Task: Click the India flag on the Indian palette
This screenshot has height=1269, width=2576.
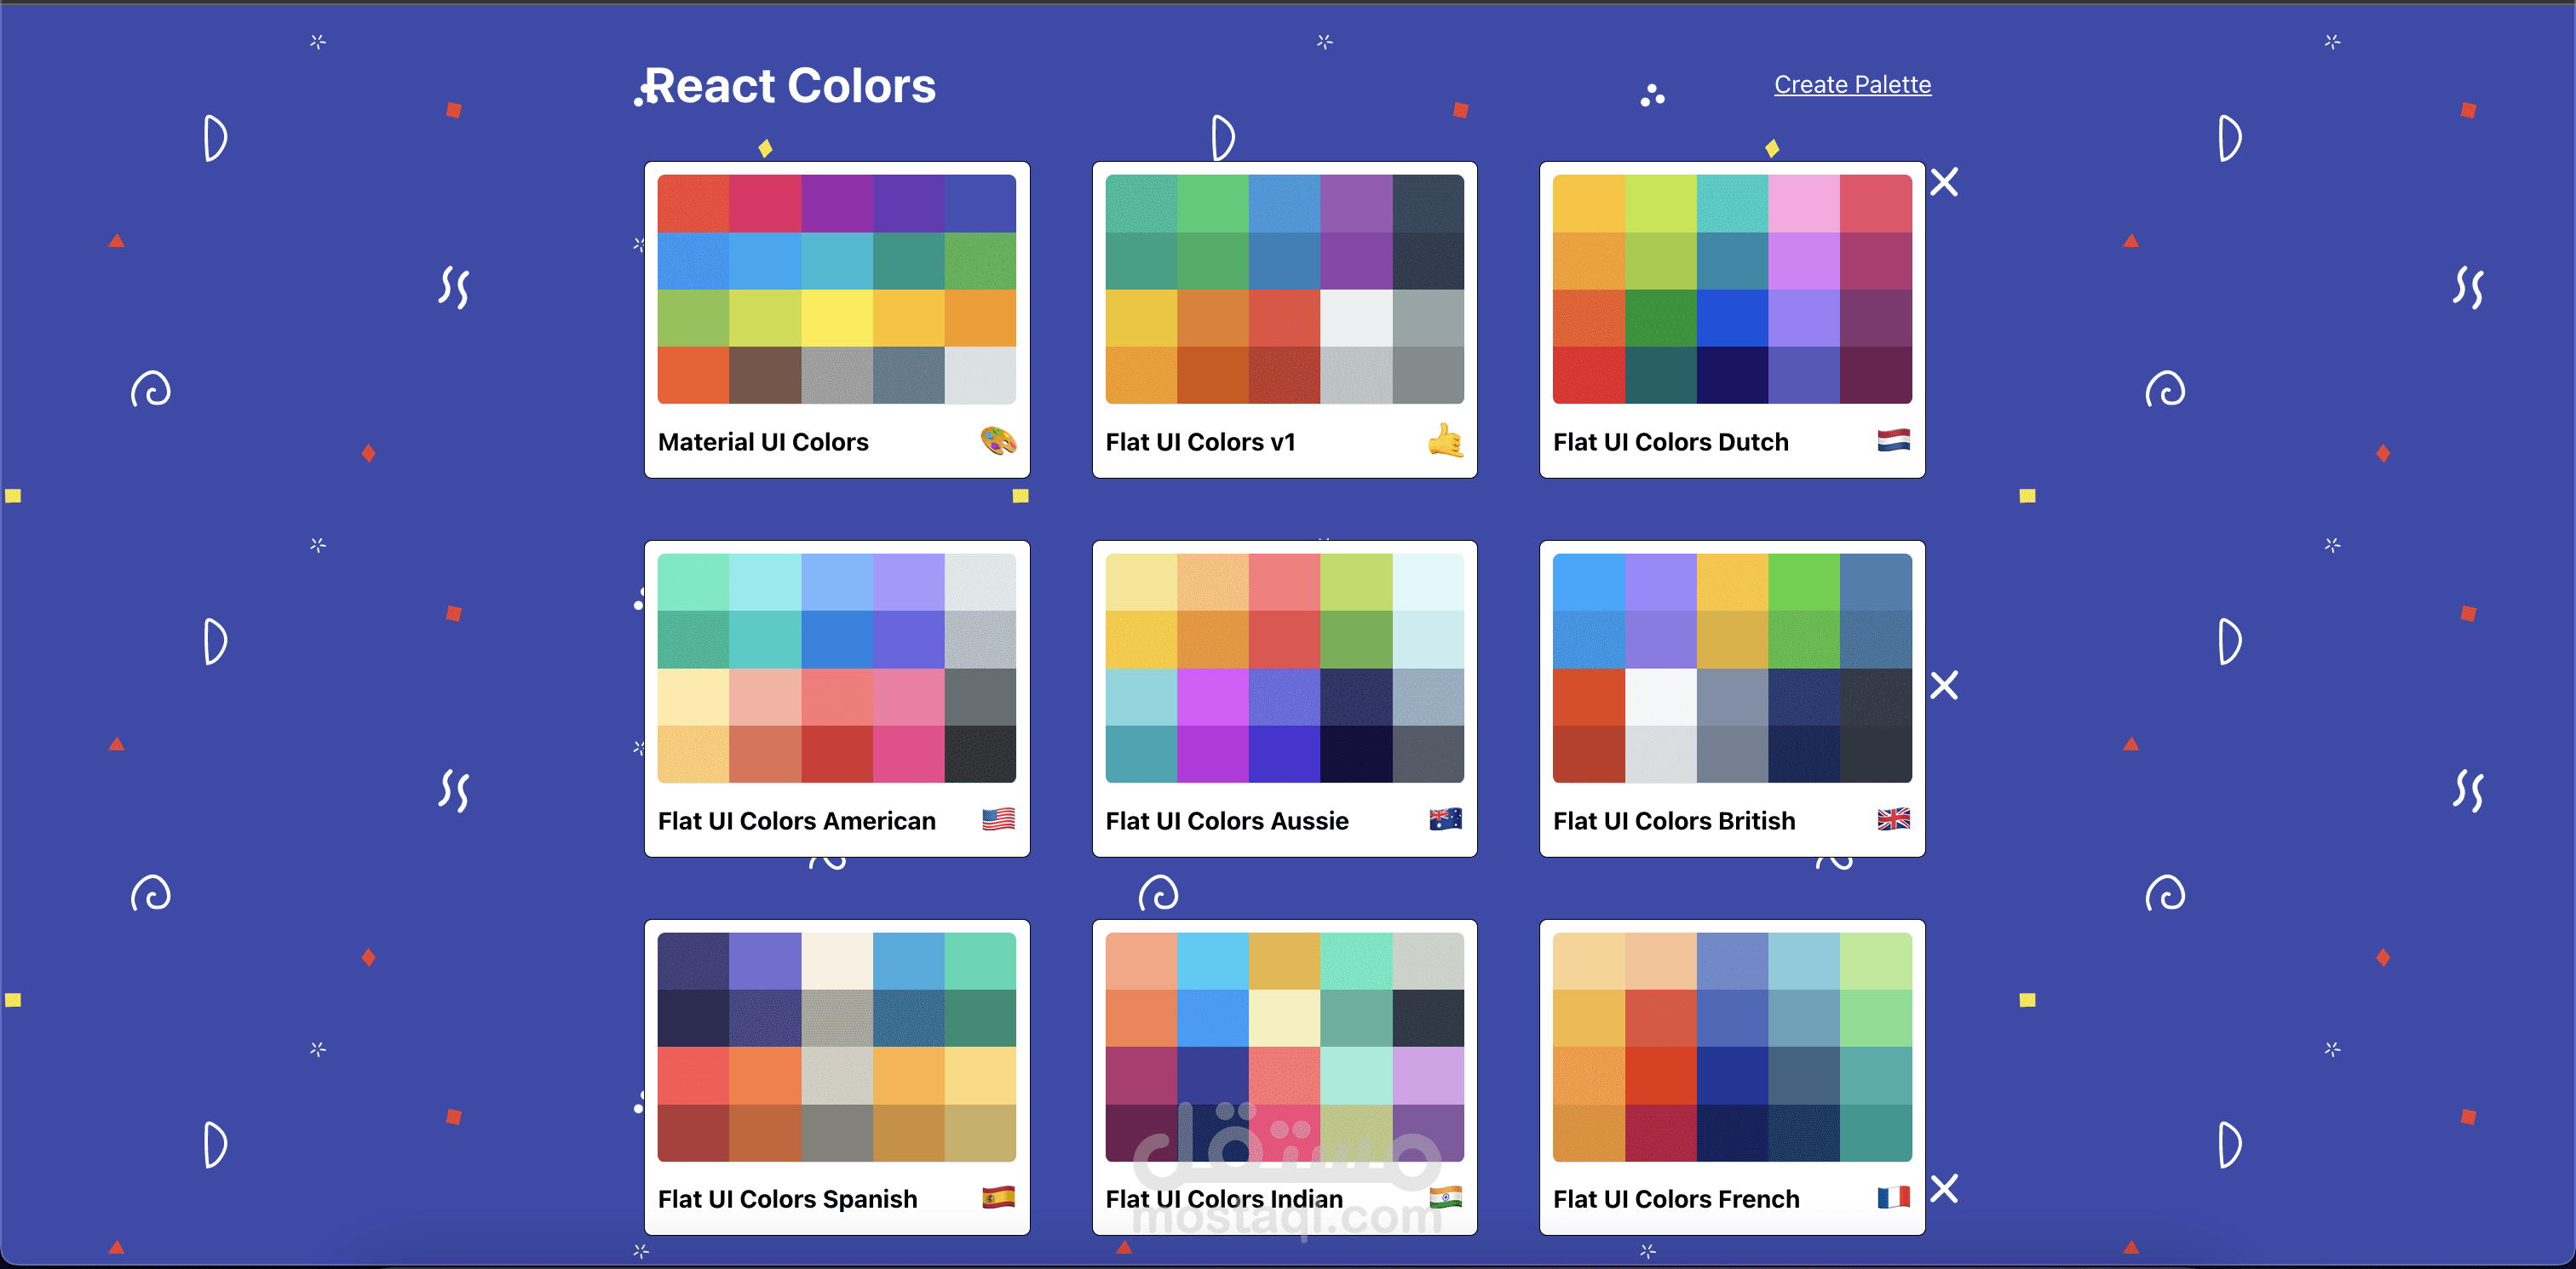Action: [1445, 1197]
